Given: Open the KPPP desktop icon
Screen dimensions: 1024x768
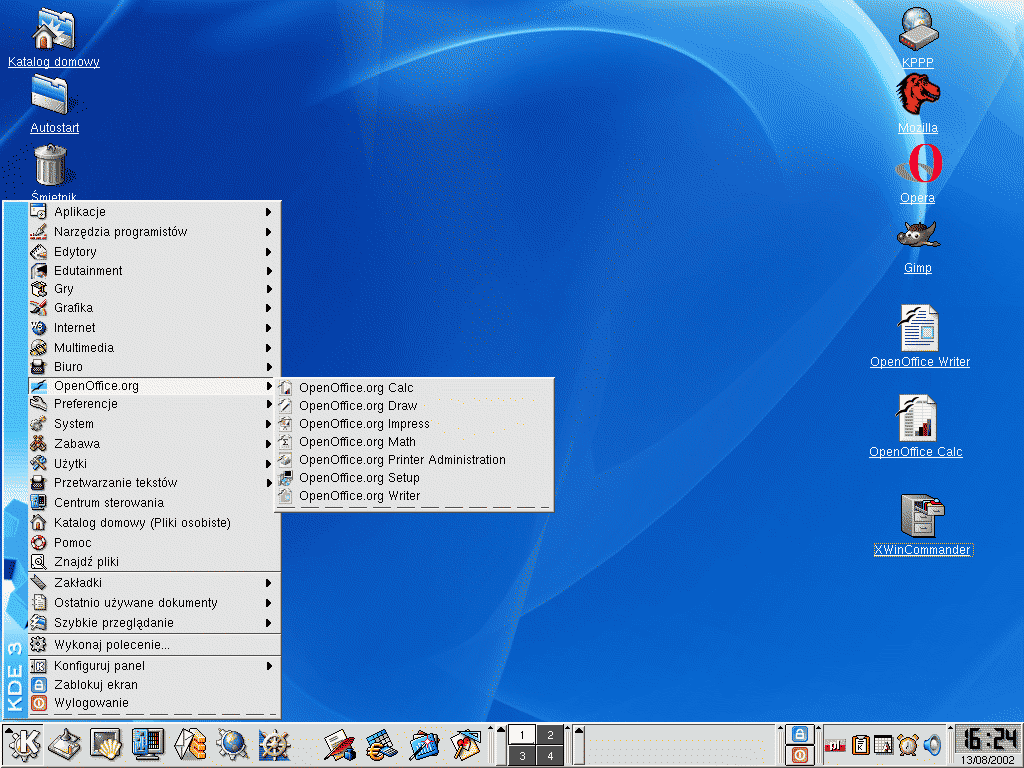Looking at the screenshot, I should pos(918,37).
